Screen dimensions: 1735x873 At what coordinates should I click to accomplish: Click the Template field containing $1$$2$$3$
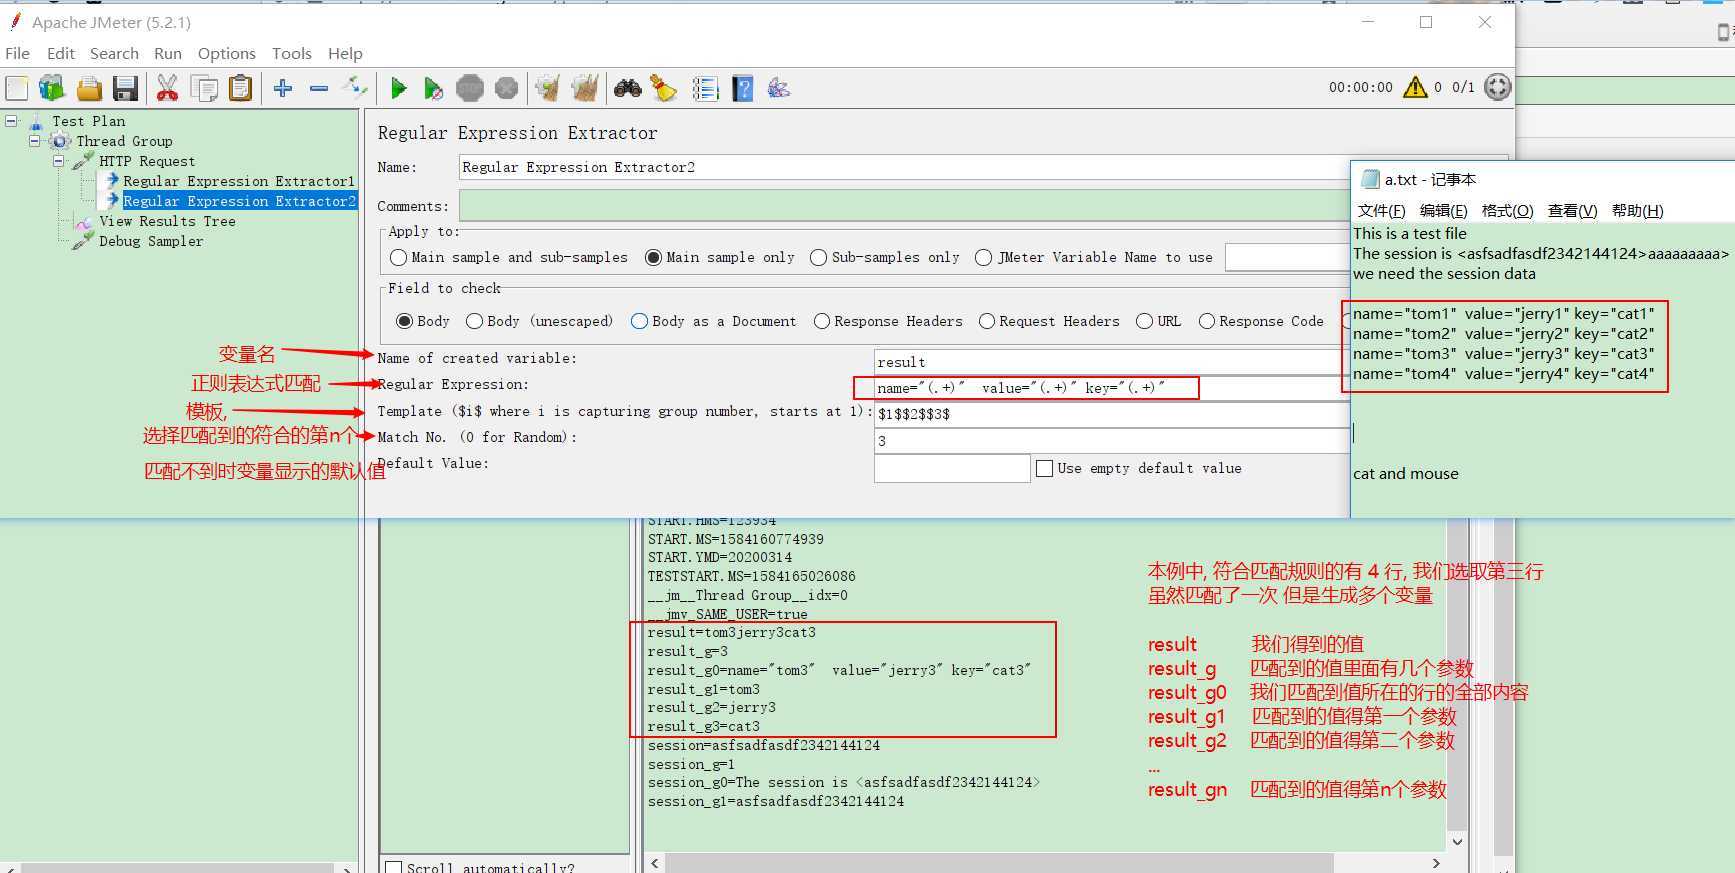(x=1112, y=414)
